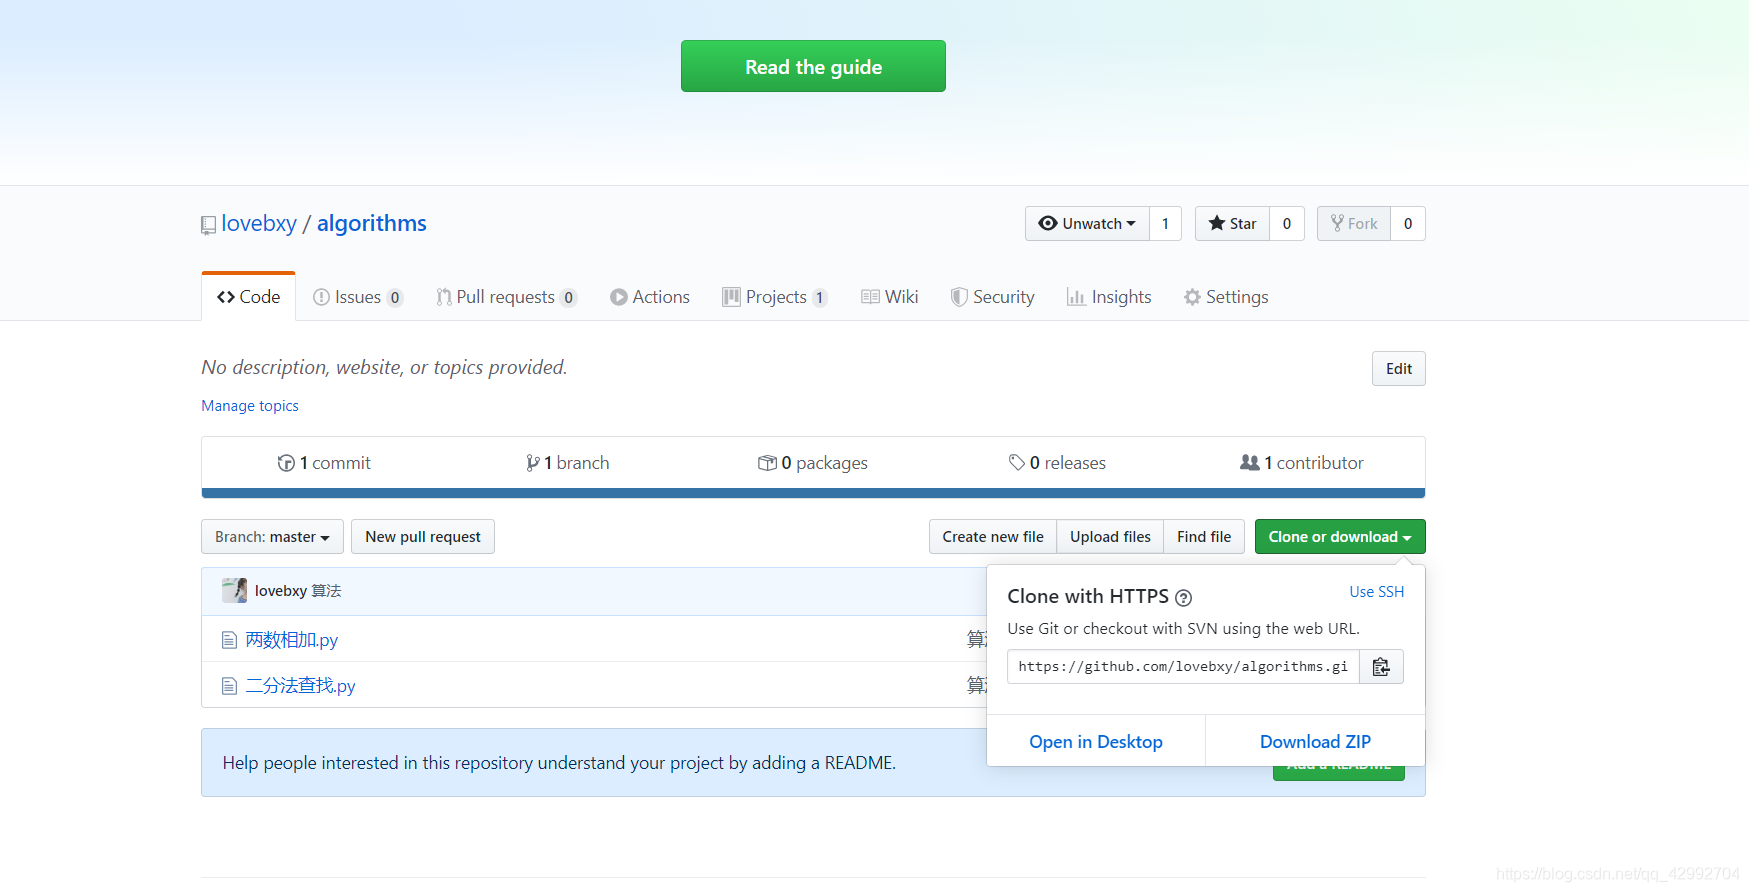Expand the Branch: master dropdown
The height and width of the screenshot is (892, 1749).
point(272,537)
